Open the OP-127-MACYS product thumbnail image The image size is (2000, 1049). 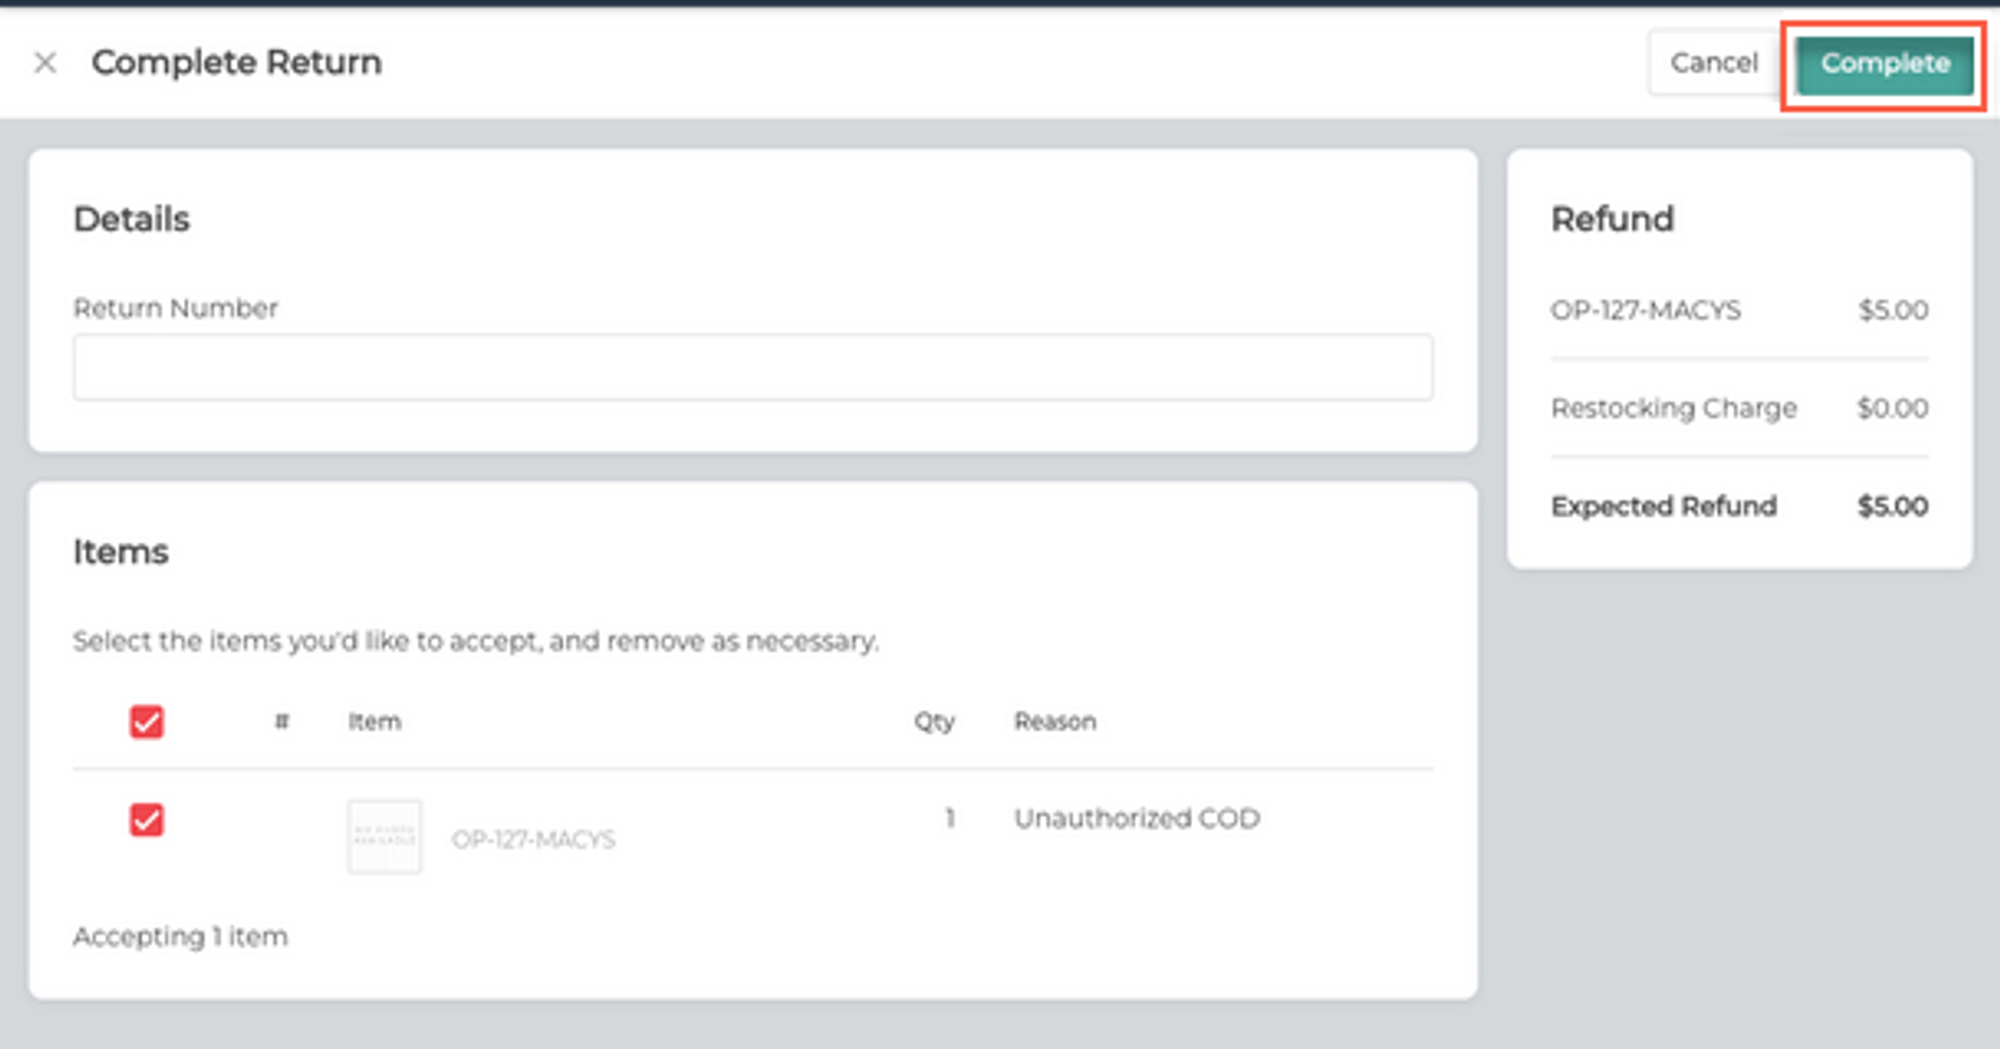[x=384, y=837]
